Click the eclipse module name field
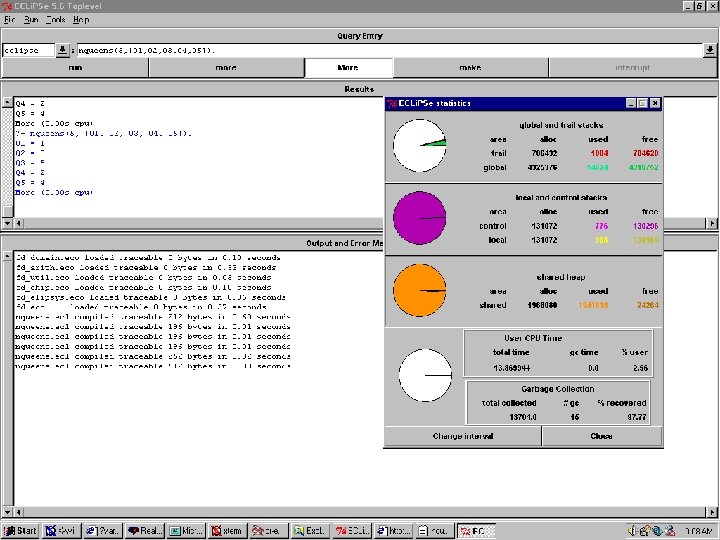The width and height of the screenshot is (720, 540). [x=28, y=50]
